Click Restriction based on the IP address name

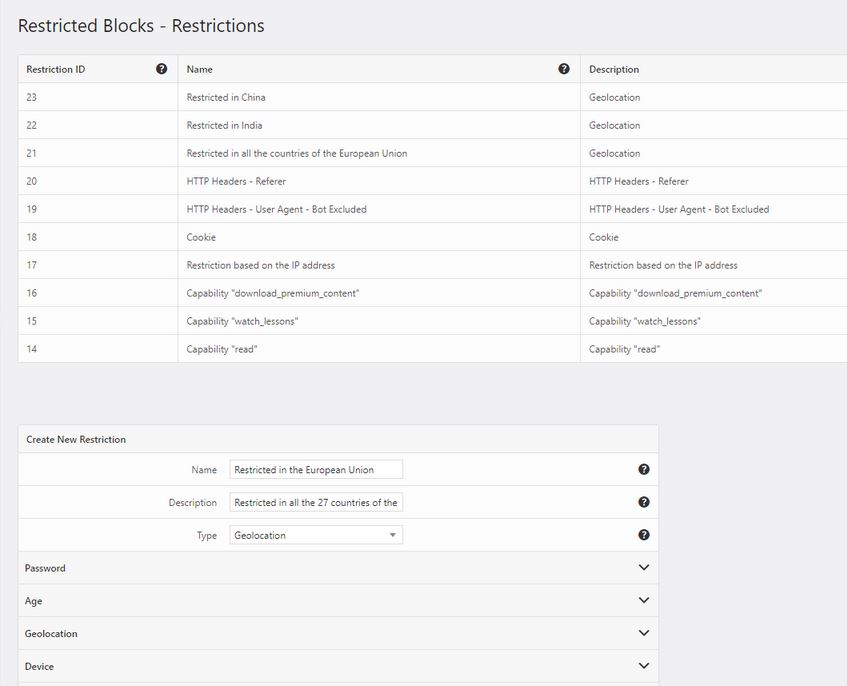[260, 265]
